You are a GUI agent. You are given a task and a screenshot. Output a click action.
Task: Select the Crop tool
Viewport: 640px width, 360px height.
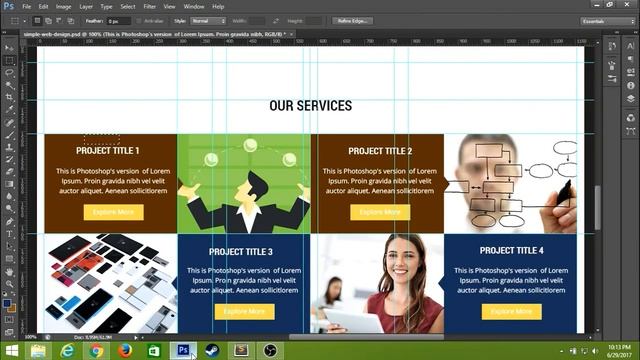coord(9,98)
